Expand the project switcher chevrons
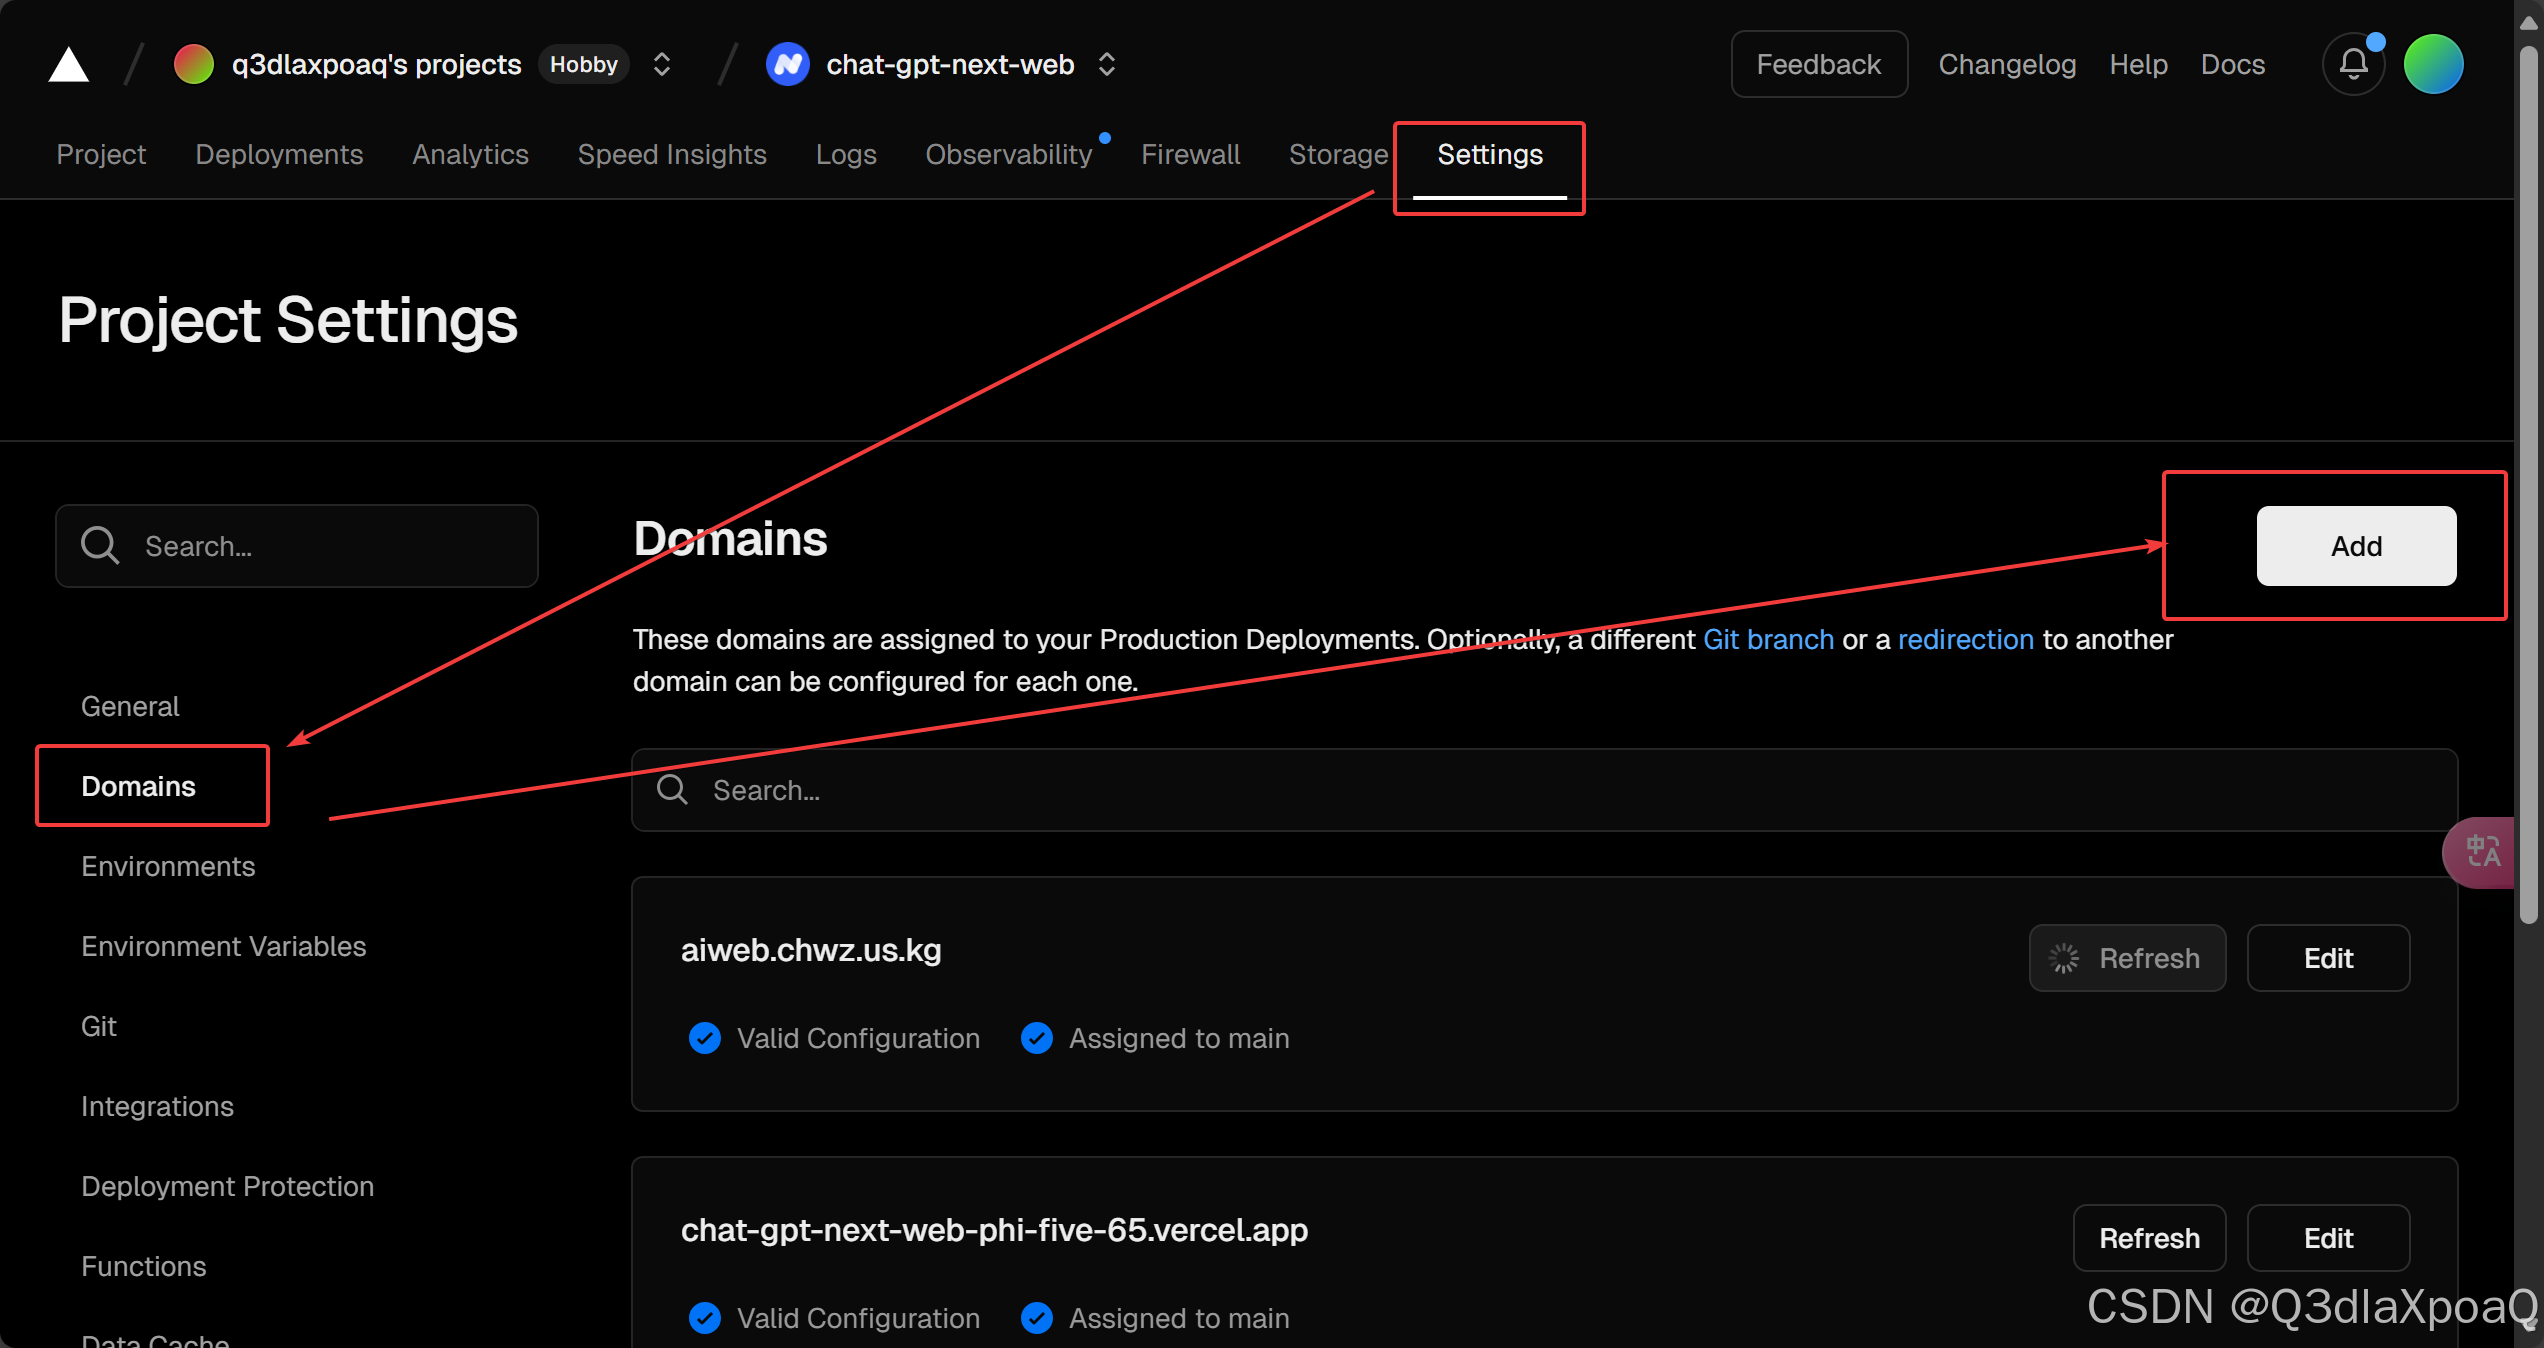The image size is (2544, 1348). 1106,65
